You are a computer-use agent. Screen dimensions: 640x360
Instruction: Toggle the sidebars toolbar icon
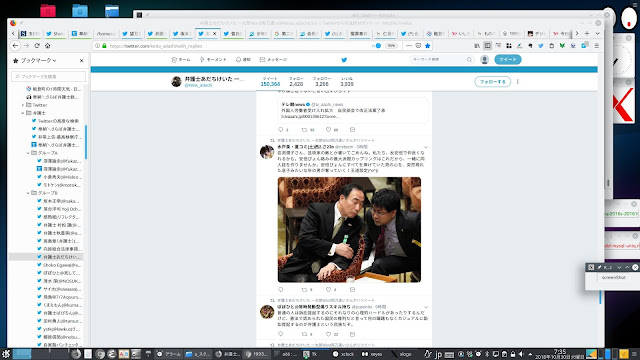tap(487, 46)
